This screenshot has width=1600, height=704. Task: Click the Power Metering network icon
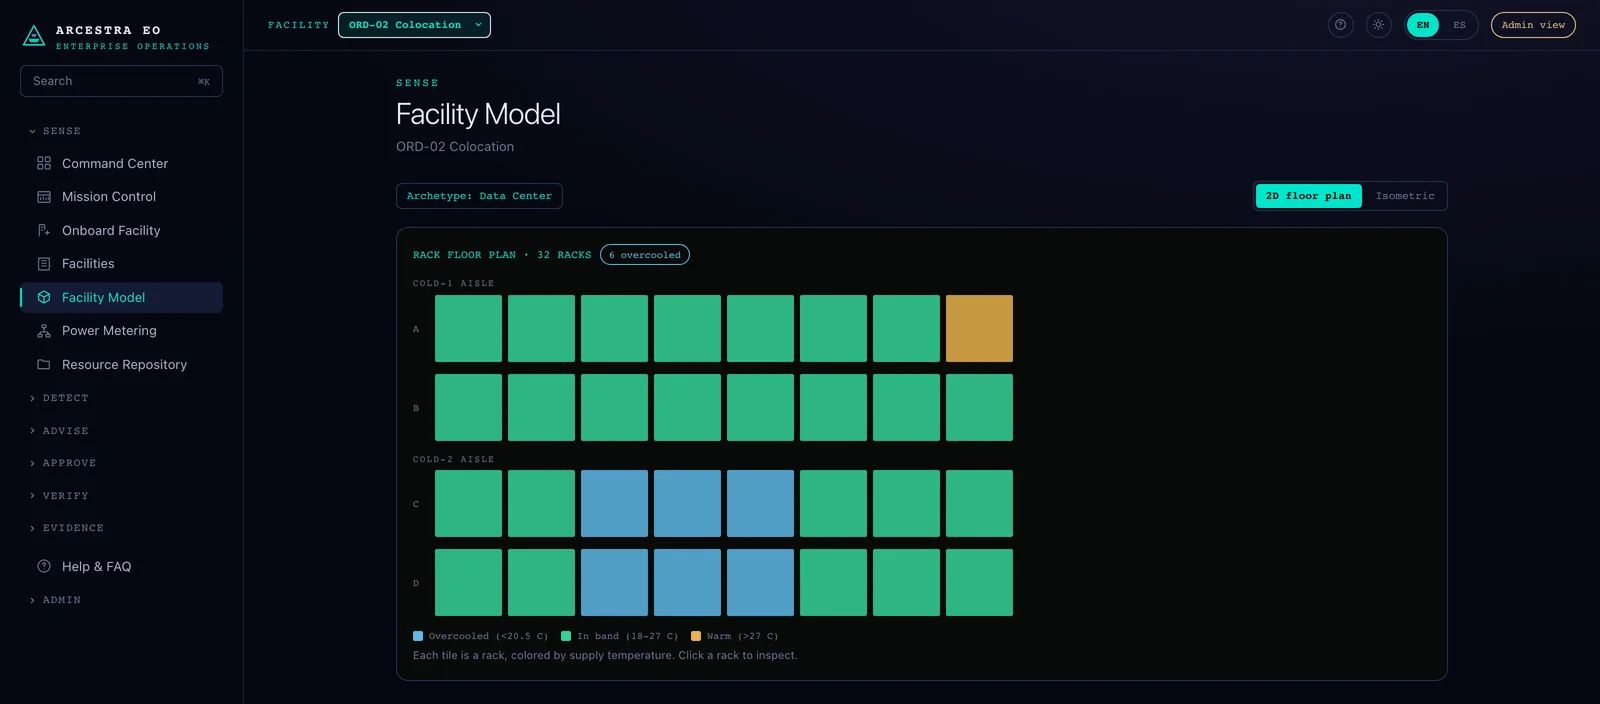click(x=44, y=331)
